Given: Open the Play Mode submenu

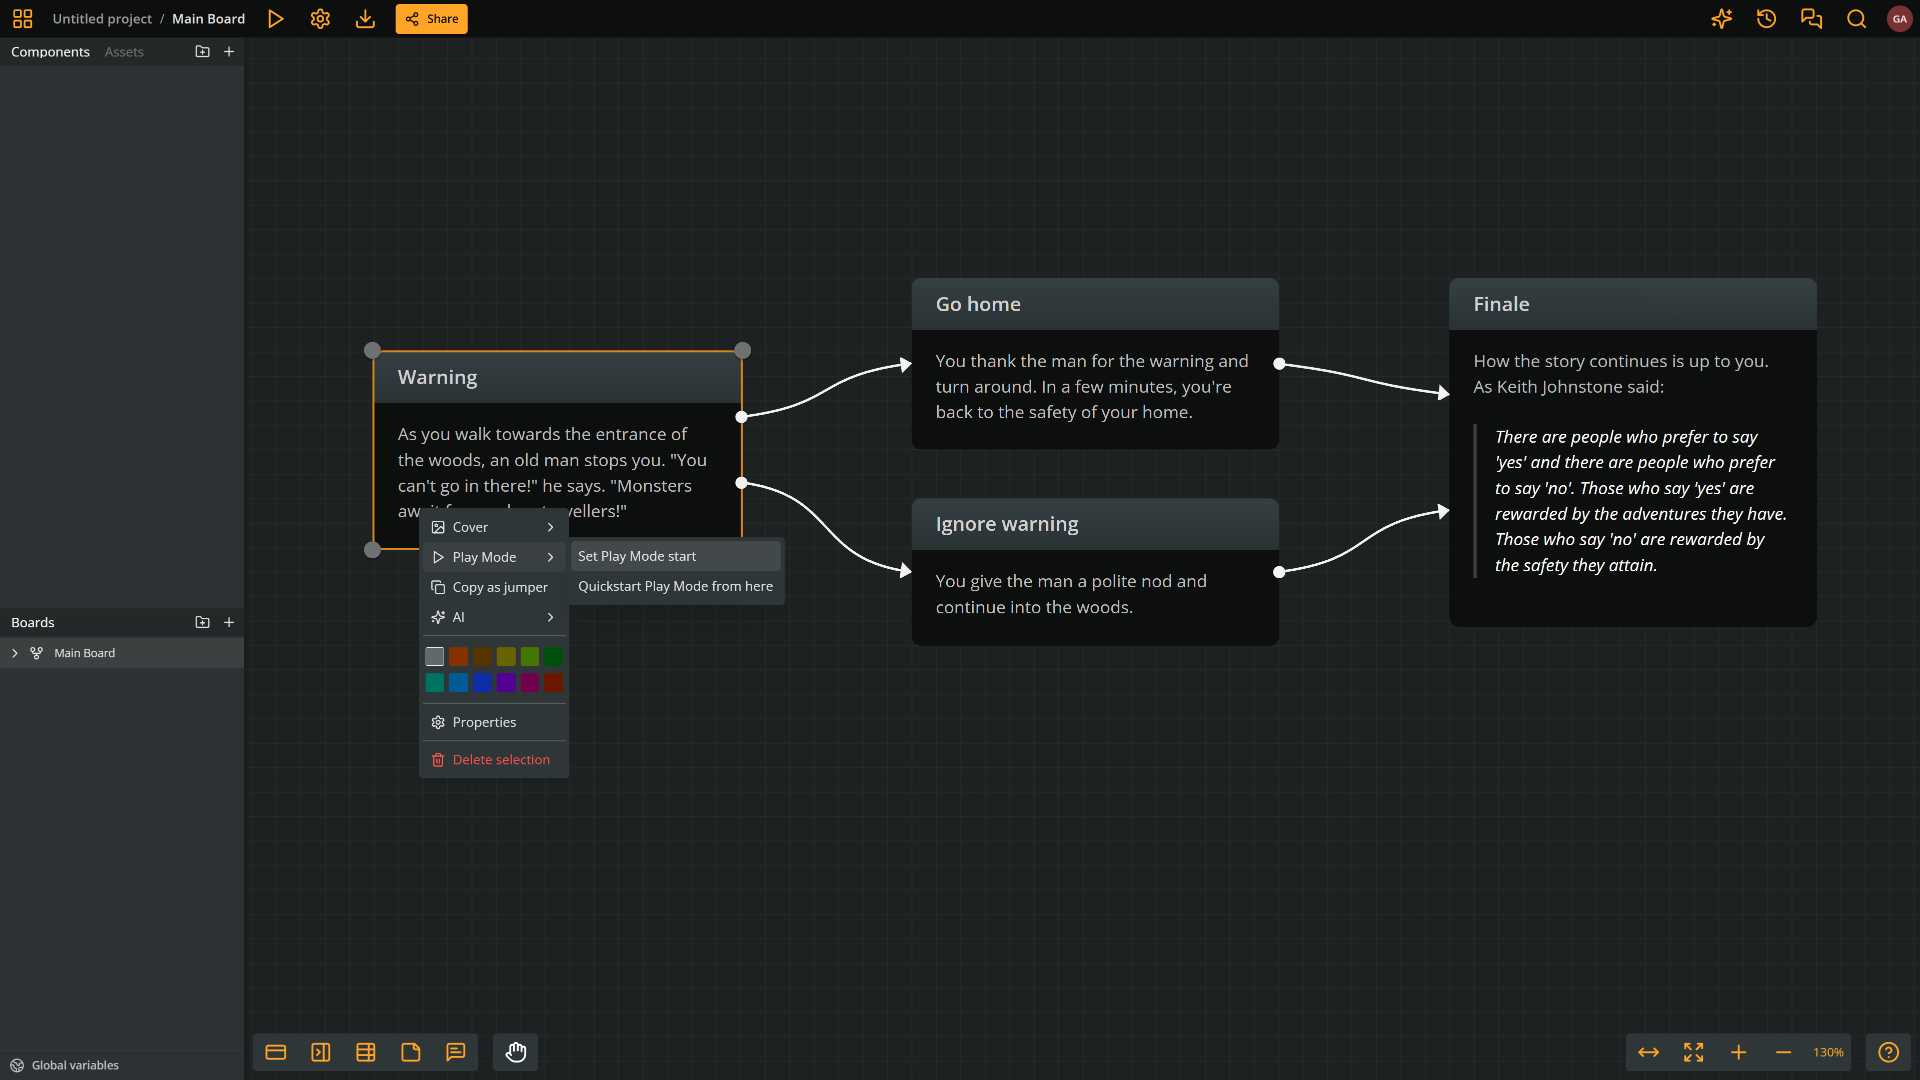Looking at the screenshot, I should click(x=494, y=557).
